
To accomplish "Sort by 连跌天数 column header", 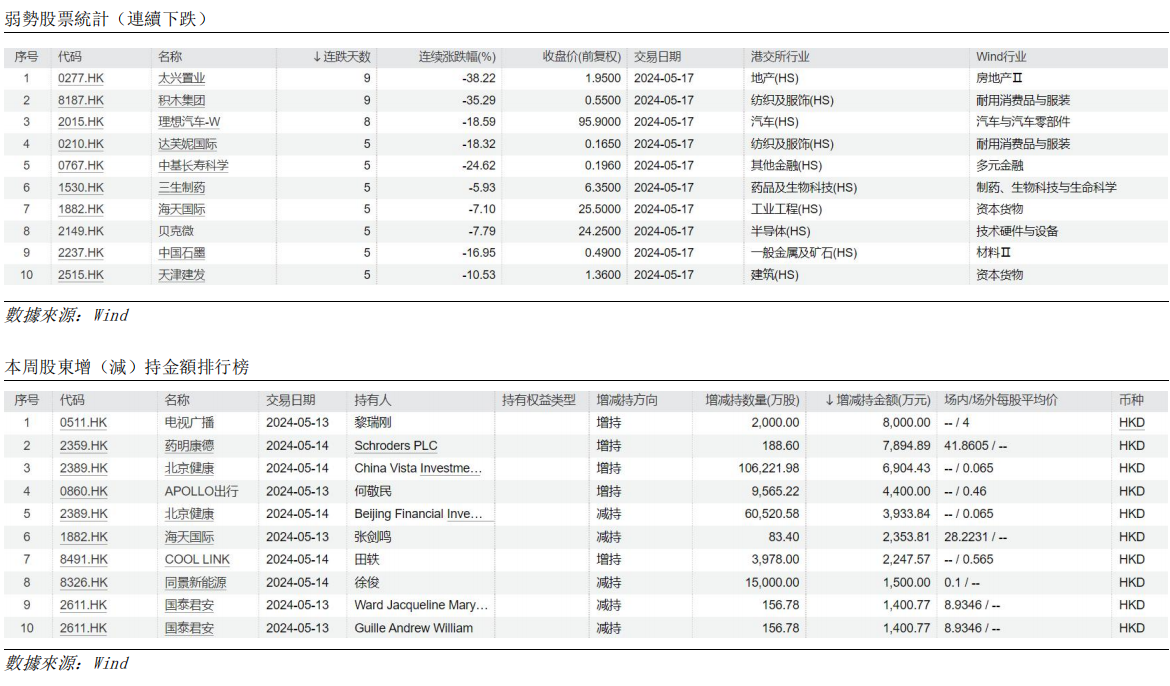I will pos(342,57).
